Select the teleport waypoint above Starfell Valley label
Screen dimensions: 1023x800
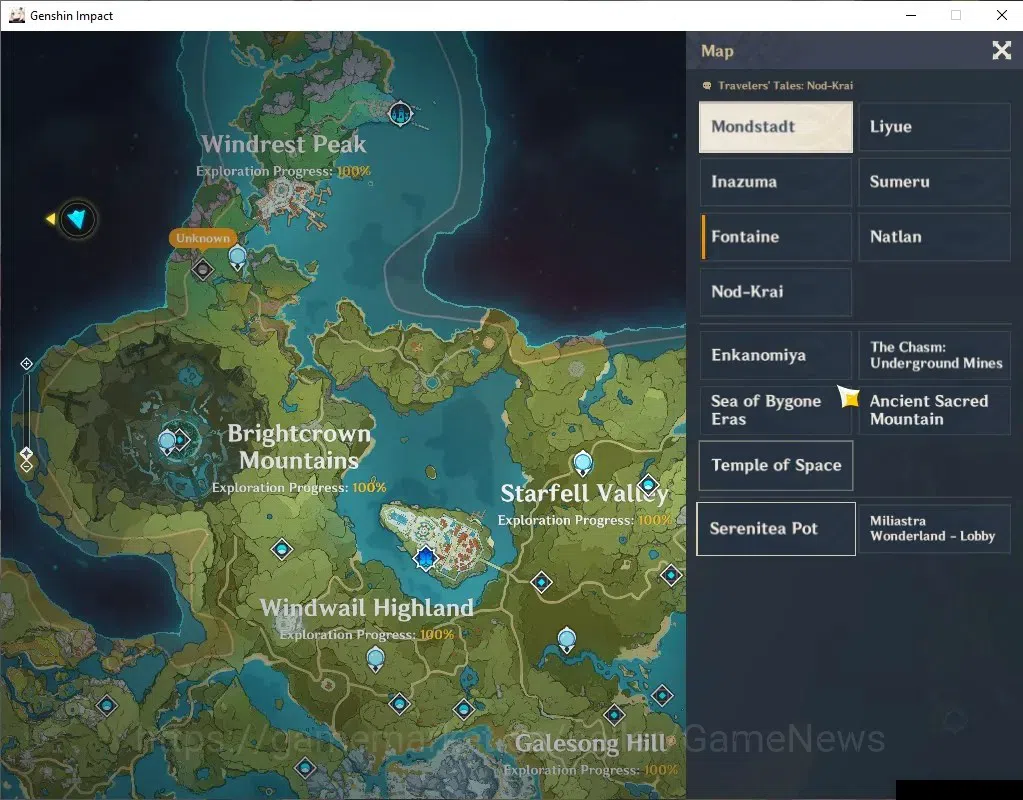coord(583,463)
